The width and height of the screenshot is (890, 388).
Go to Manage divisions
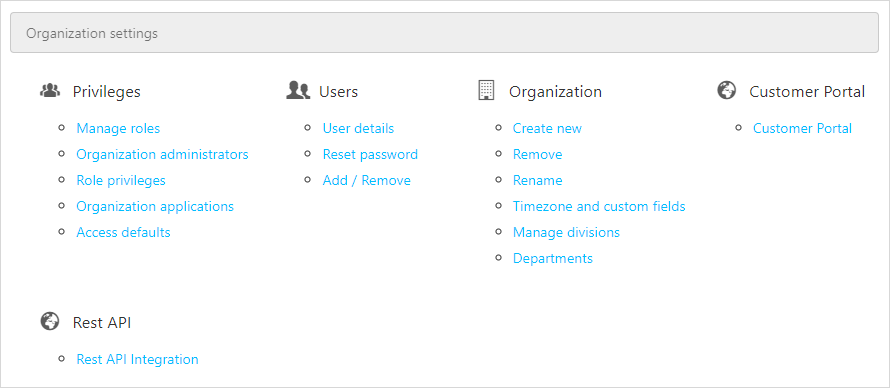coord(566,233)
